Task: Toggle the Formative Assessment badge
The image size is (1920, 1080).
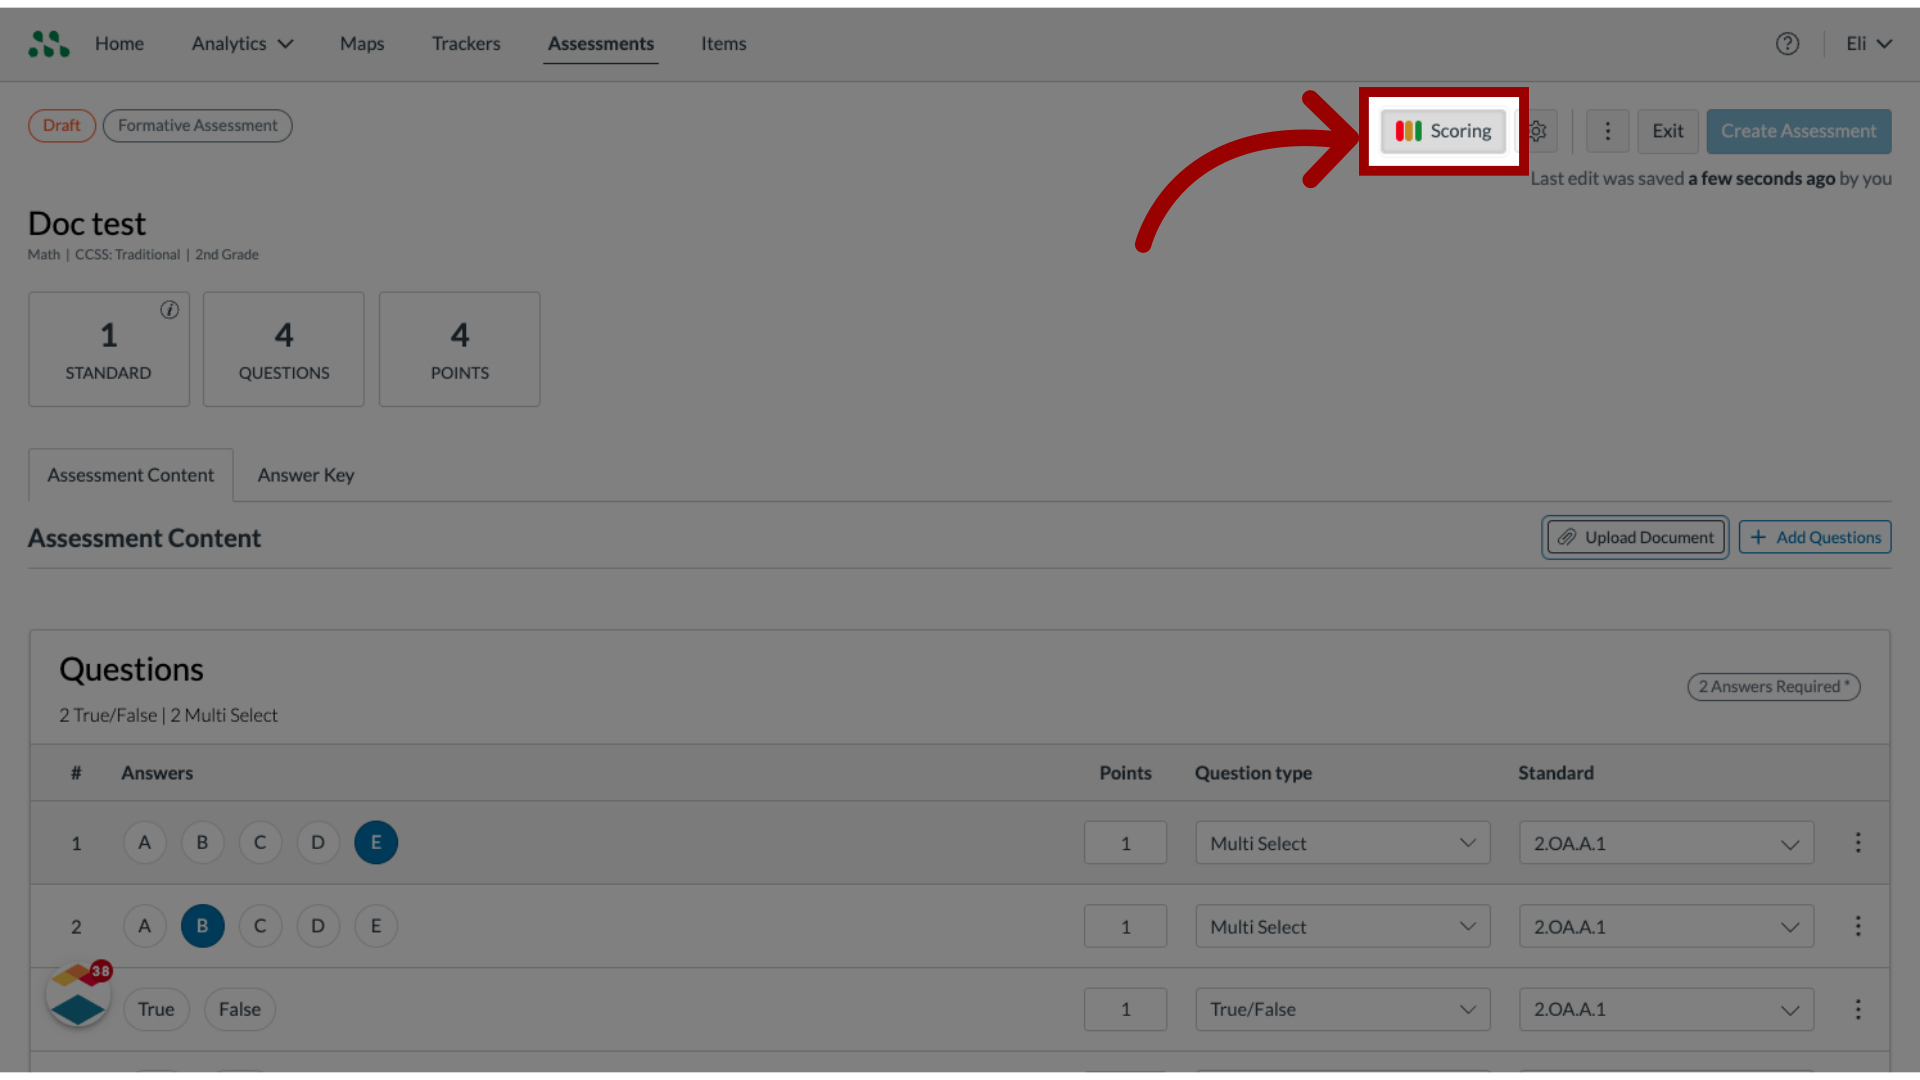Action: 198,125
